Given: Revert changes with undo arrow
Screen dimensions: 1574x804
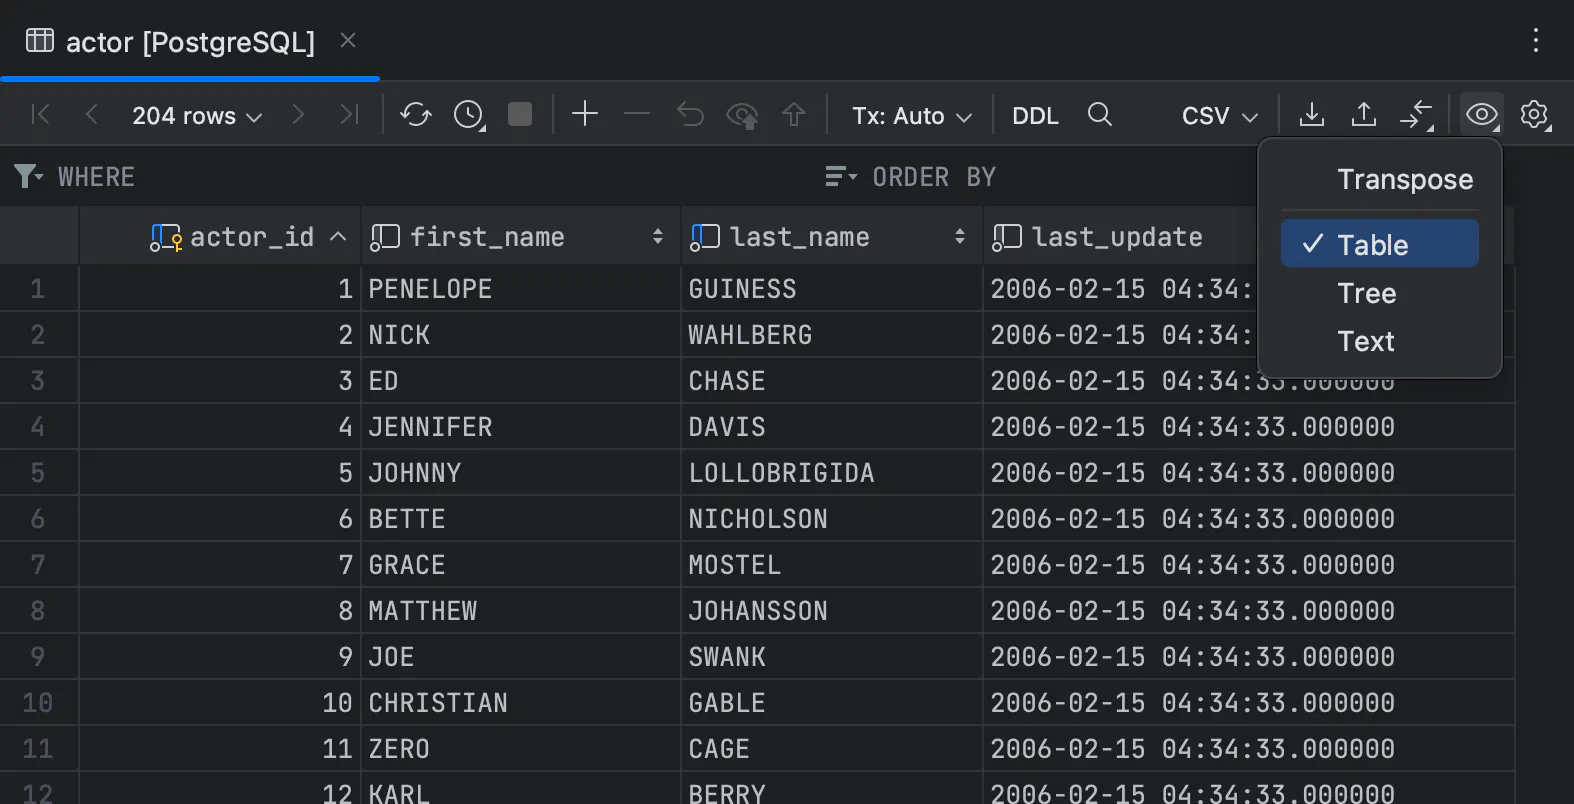Looking at the screenshot, I should [x=690, y=115].
